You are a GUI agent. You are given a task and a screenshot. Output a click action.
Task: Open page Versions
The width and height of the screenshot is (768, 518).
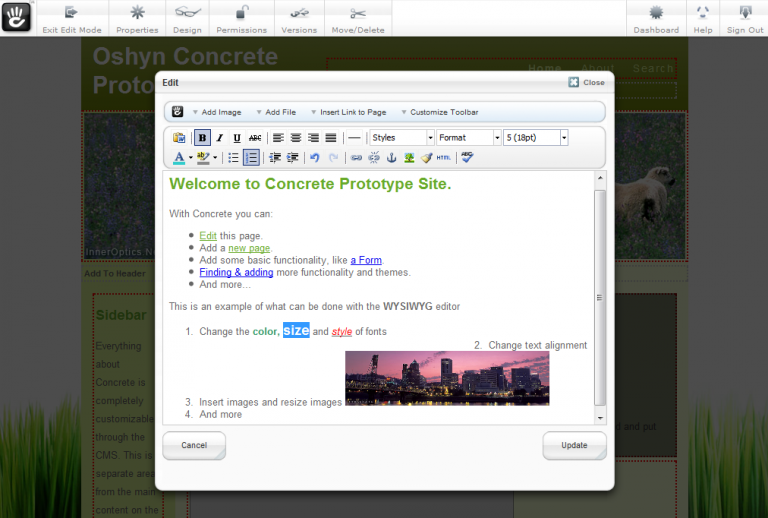click(x=299, y=19)
